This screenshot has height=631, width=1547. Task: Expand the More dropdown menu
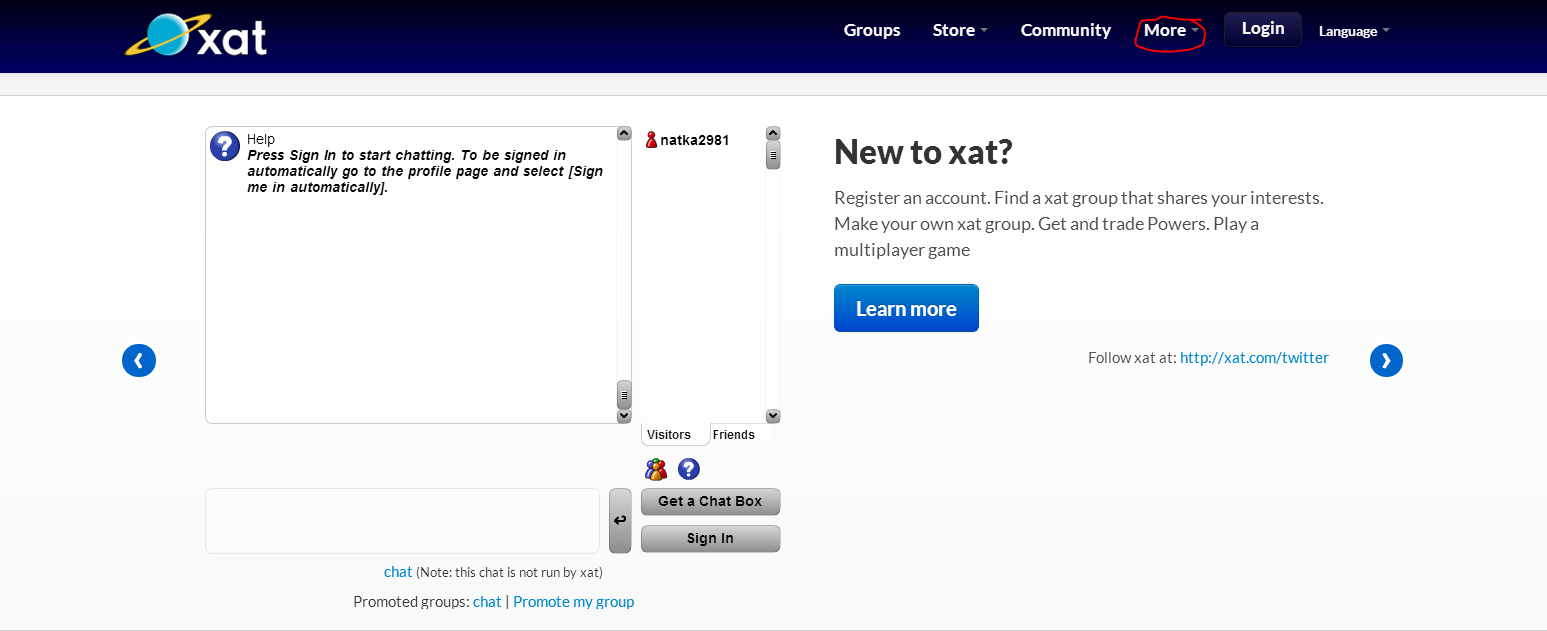coord(1171,30)
